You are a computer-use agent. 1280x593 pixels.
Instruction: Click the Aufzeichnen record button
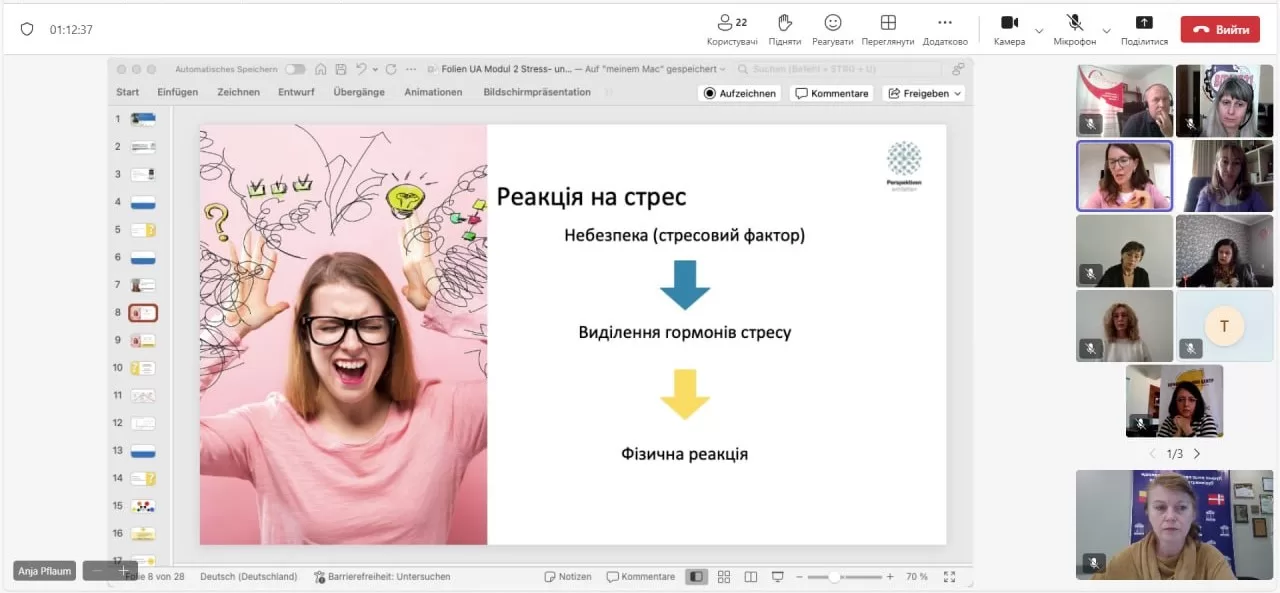click(x=739, y=93)
